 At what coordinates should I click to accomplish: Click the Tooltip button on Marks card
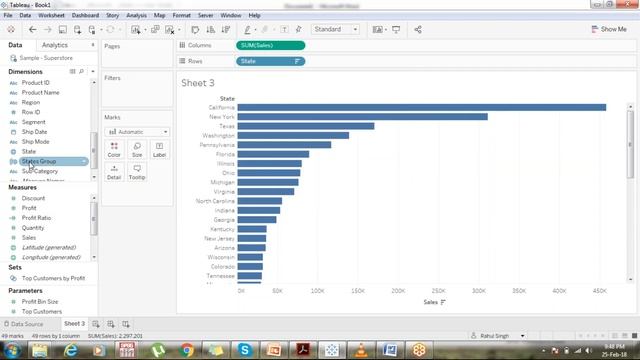tap(137, 172)
